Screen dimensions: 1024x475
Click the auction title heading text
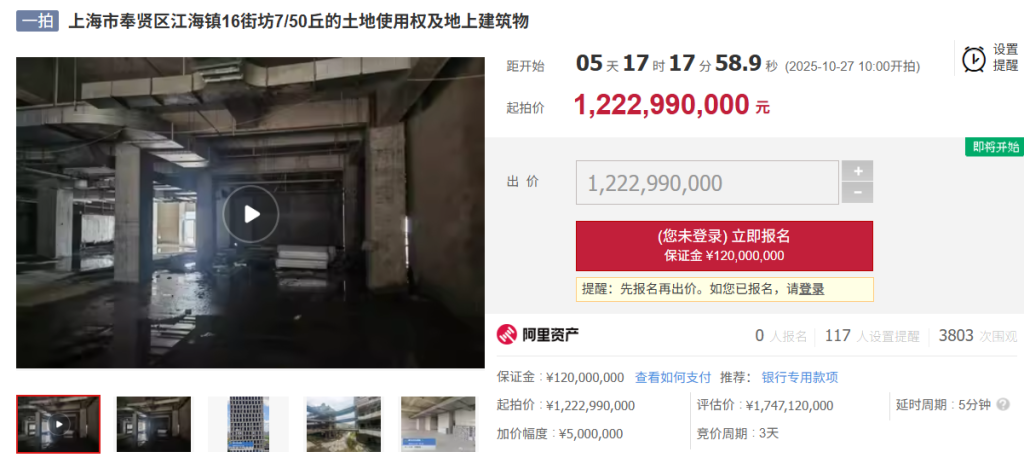click(x=298, y=22)
